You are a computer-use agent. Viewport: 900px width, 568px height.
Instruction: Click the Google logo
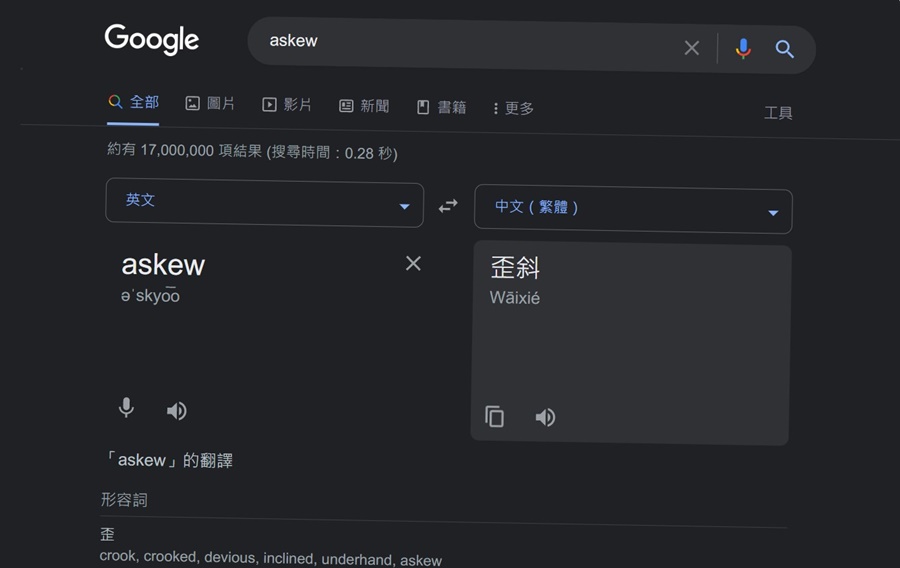(152, 39)
